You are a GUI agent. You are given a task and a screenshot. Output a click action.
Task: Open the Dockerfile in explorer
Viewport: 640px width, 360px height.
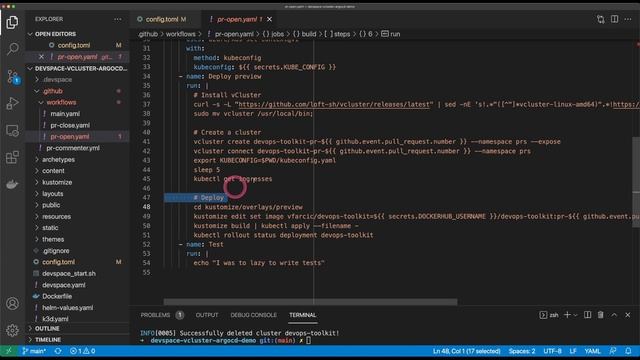(x=57, y=296)
